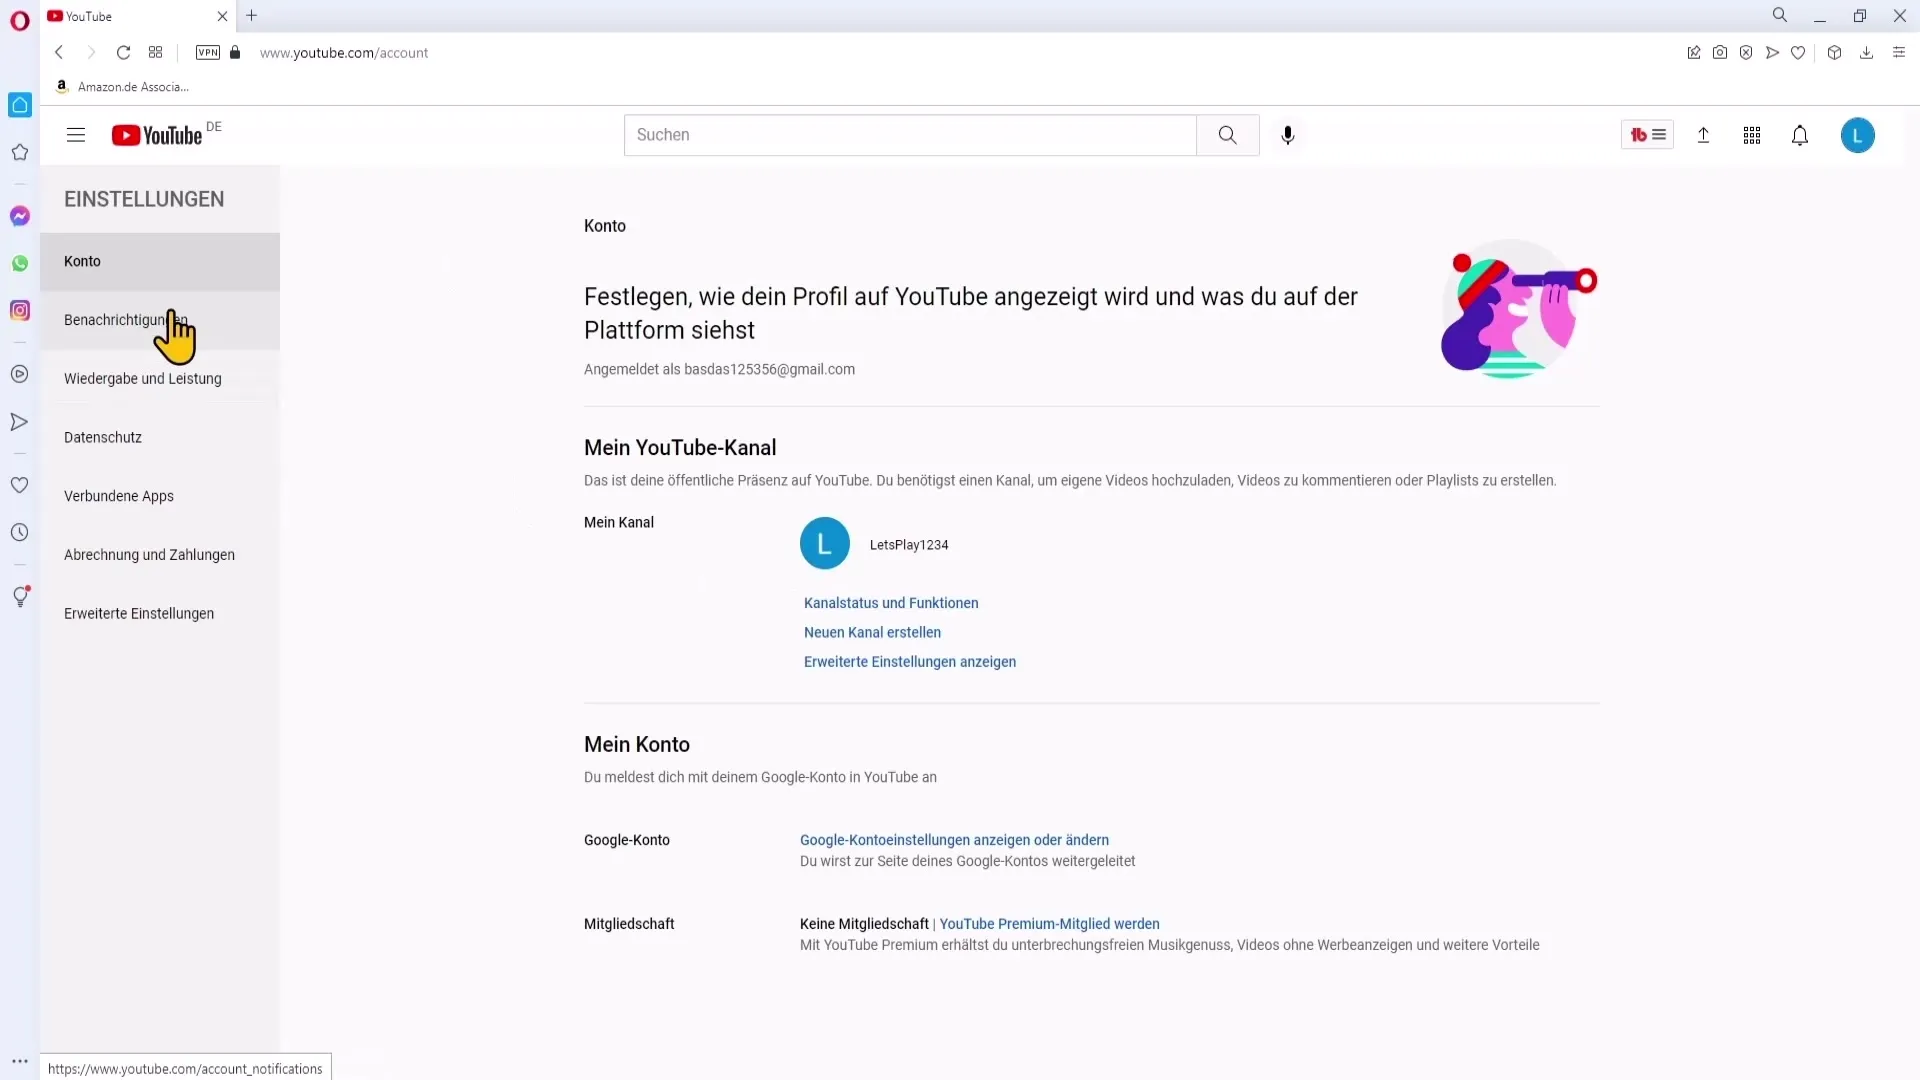This screenshot has width=1920, height=1080.
Task: Select Wiedergabe und Leistung settings tab
Action: [x=142, y=378]
